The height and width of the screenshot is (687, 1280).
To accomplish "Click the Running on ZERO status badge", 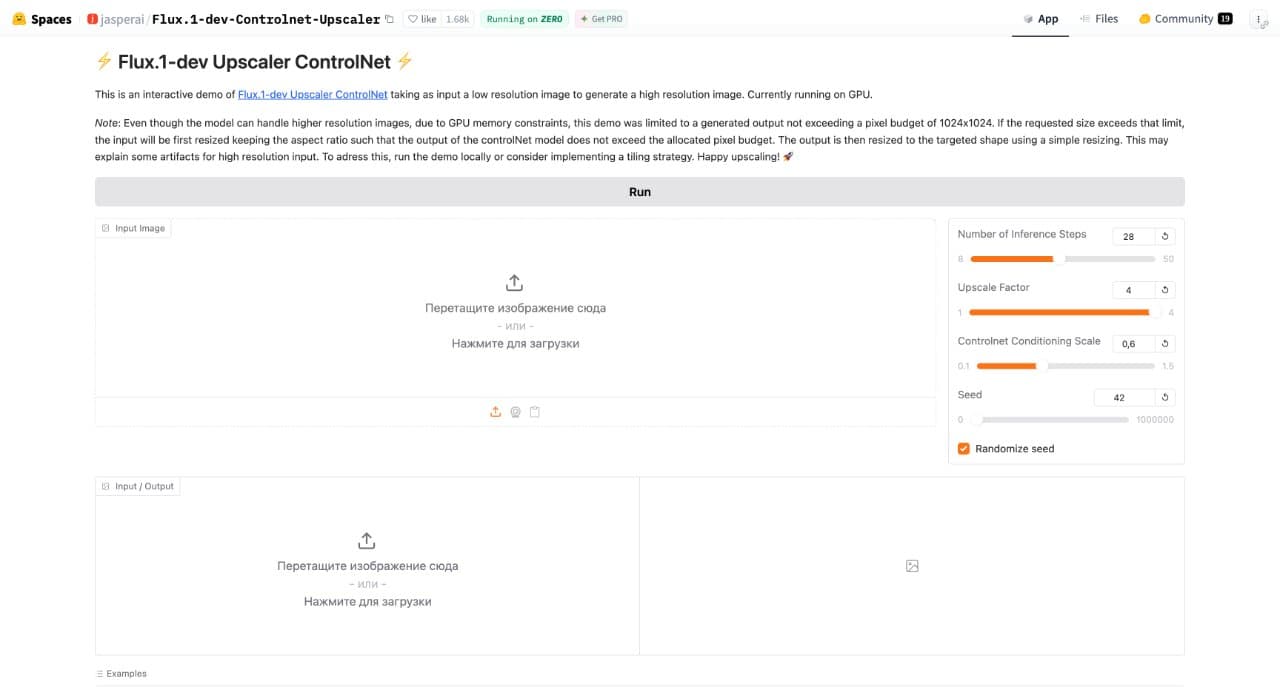I will 524,19.
